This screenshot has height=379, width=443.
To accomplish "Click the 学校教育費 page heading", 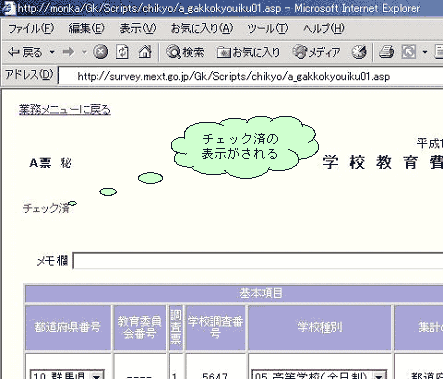I will coord(383,162).
